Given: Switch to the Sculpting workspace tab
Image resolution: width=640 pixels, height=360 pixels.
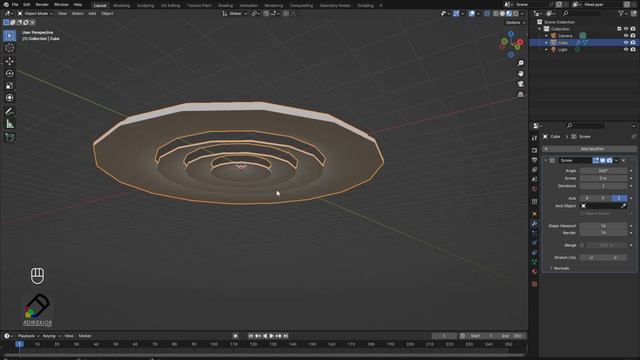Looking at the screenshot, I should [145, 6].
